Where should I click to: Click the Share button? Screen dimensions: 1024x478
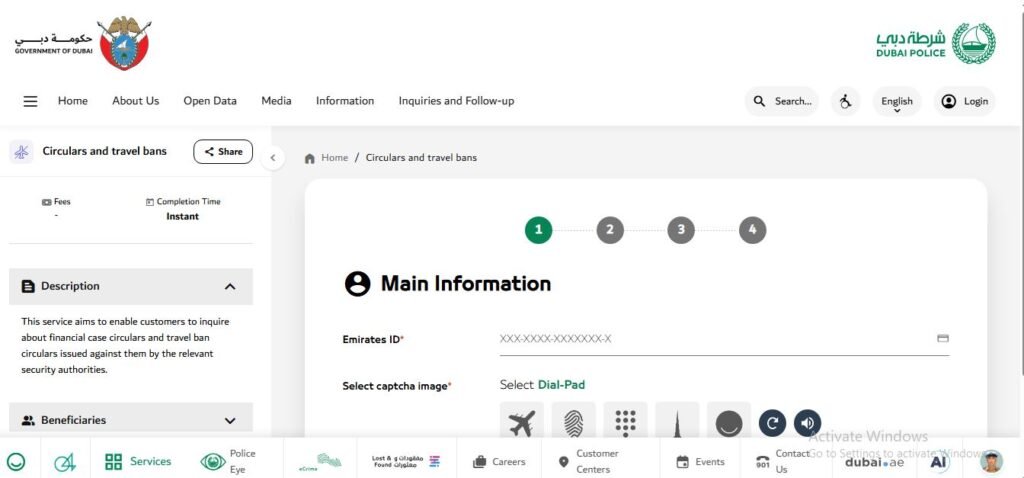pyautogui.click(x=223, y=151)
